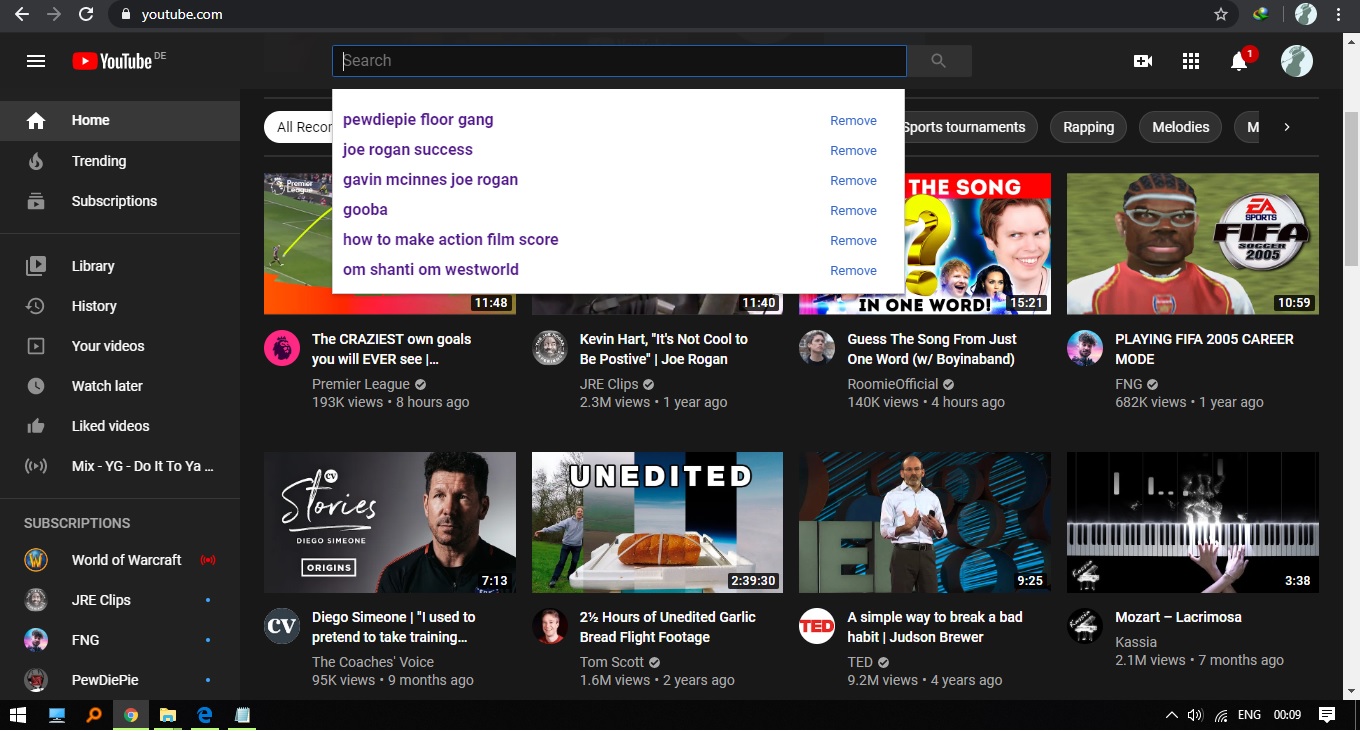Choose the "pewdiepie floor gang" suggestion
This screenshot has width=1360, height=731.
418,120
